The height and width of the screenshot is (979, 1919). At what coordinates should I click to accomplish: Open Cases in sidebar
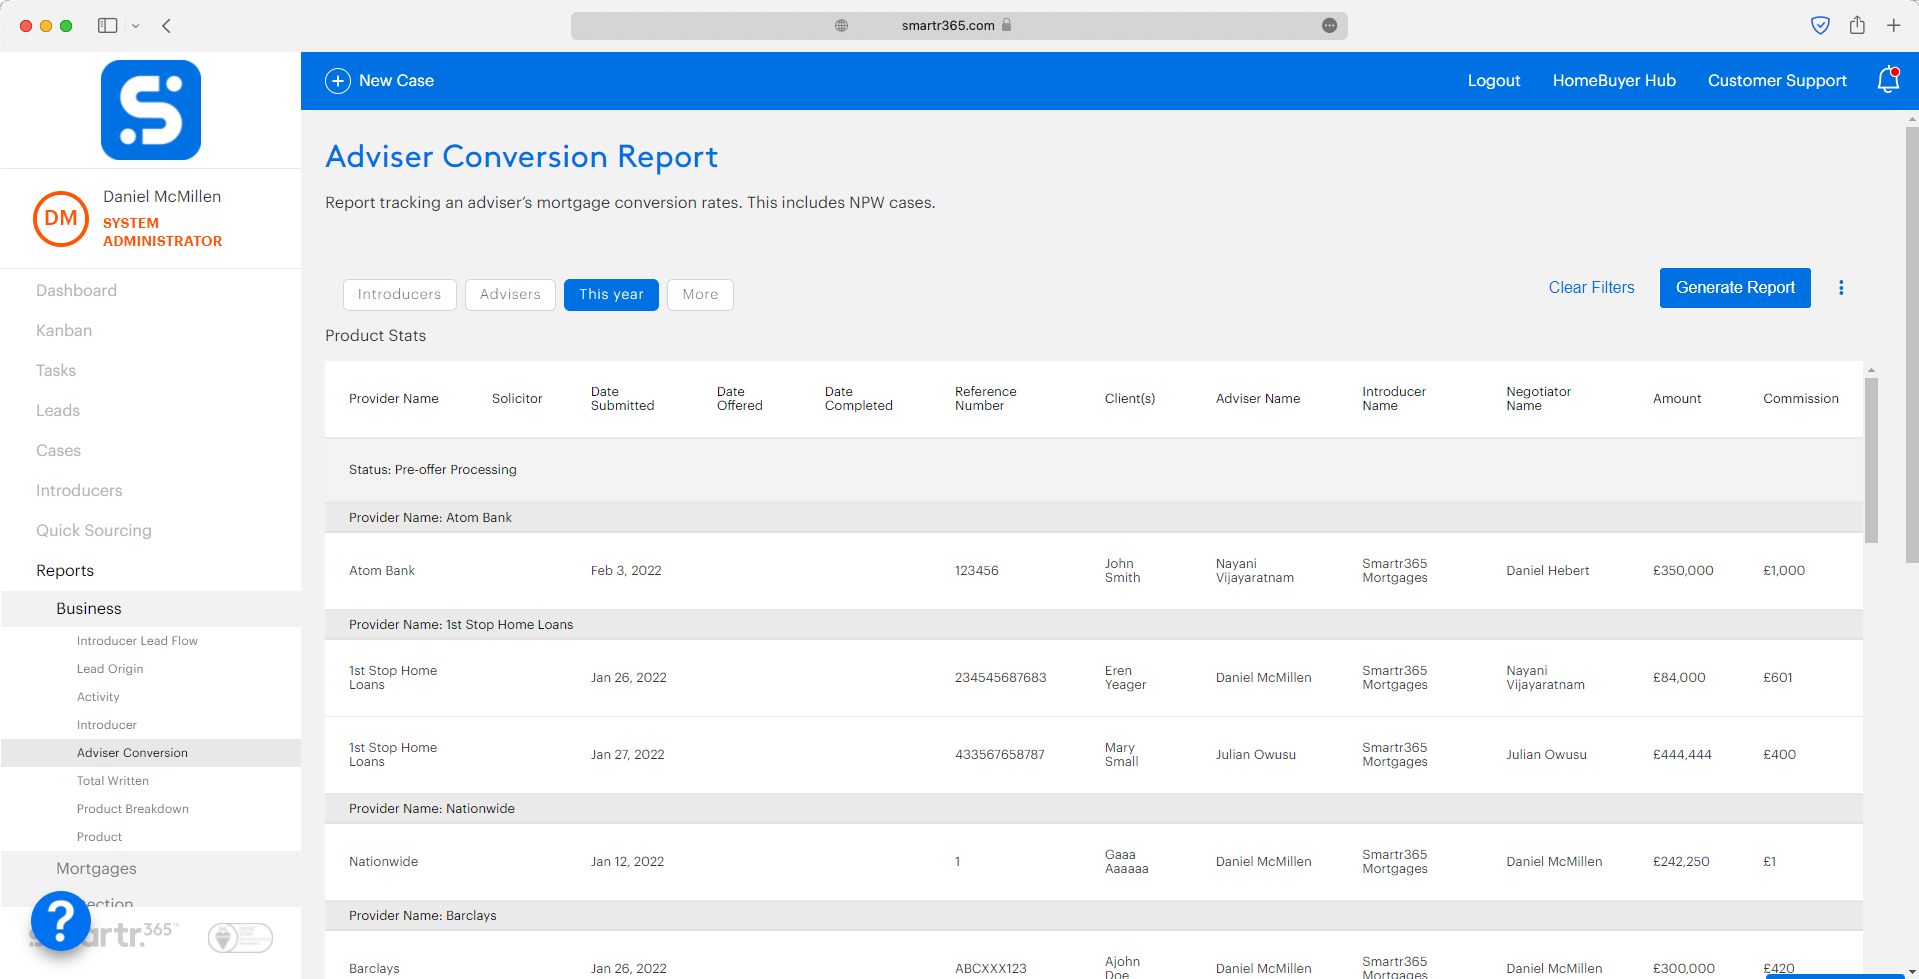58,451
